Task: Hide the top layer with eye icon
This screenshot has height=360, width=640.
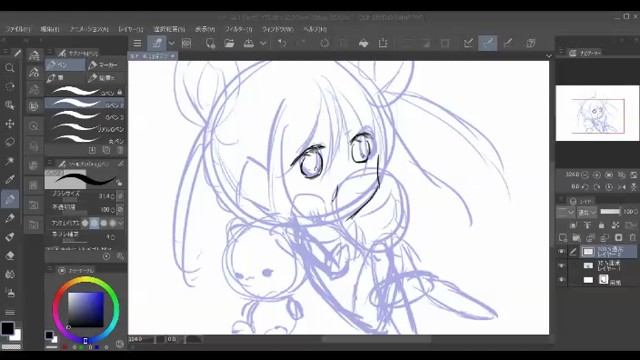Action: (x=562, y=251)
